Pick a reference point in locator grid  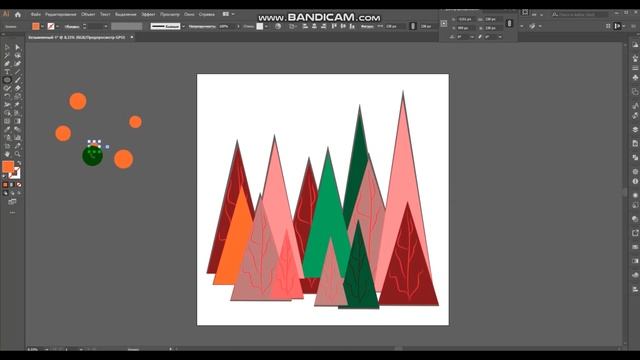coord(444,24)
